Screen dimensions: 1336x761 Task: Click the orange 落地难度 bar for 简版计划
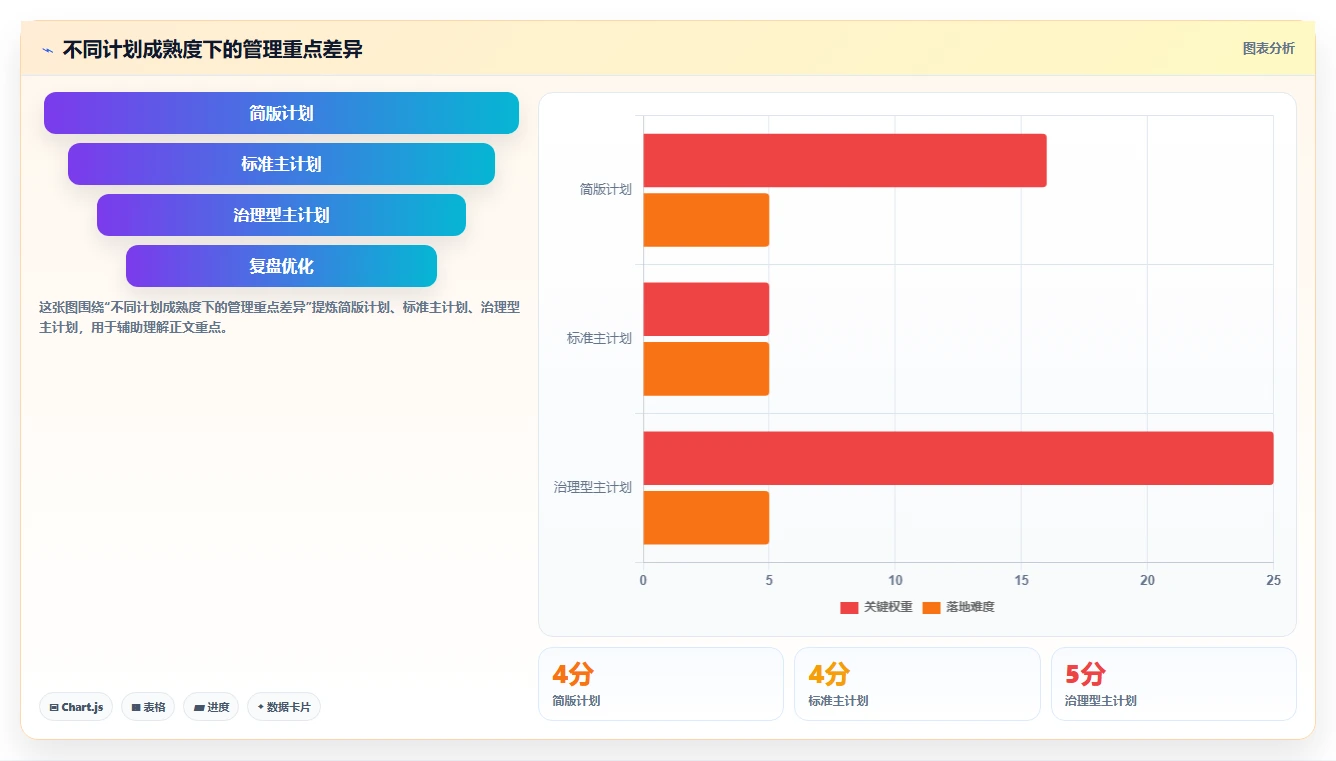(706, 220)
